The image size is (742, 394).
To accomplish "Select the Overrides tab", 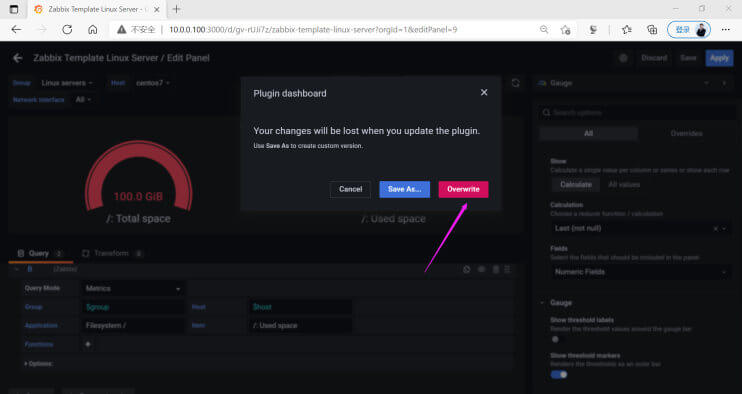I will pyautogui.click(x=686, y=133).
